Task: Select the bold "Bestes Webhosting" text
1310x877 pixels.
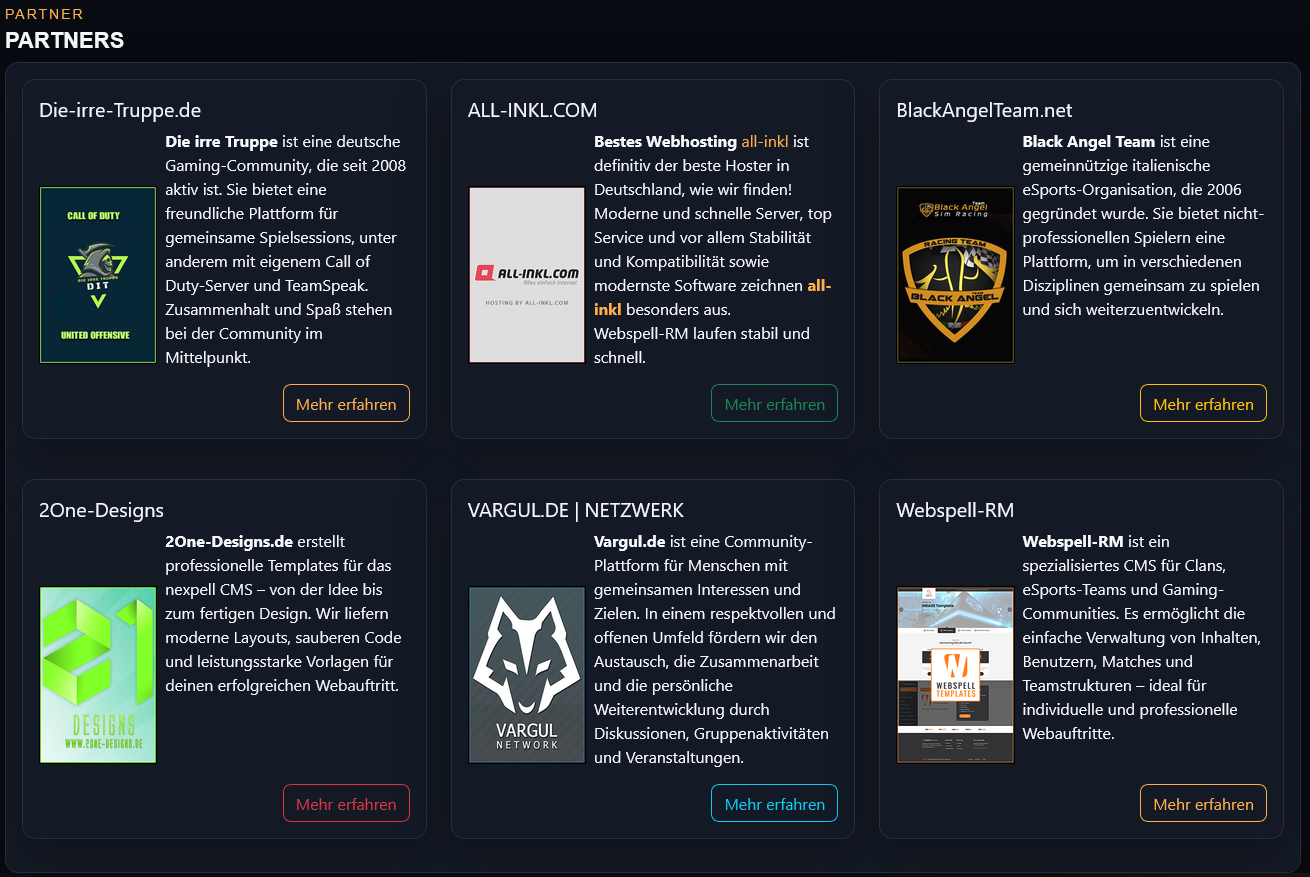Action: (665, 142)
